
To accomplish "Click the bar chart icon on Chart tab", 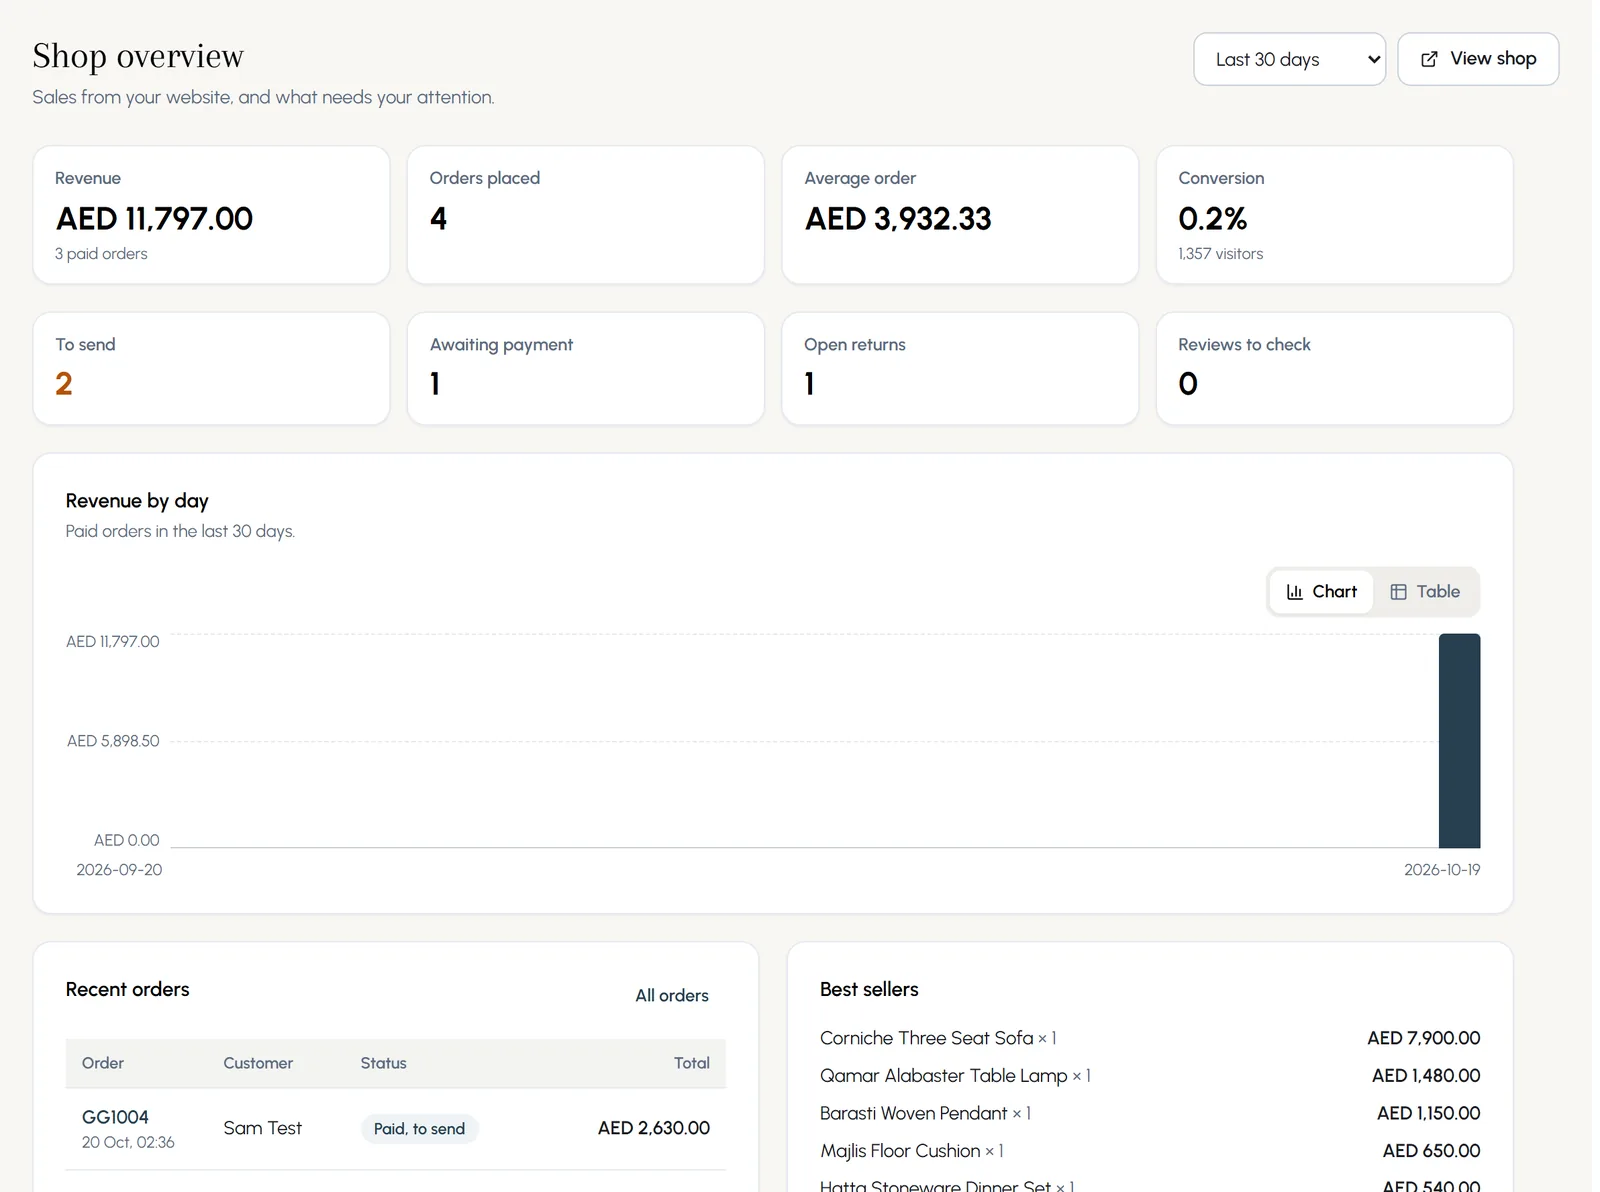I will pyautogui.click(x=1294, y=592).
